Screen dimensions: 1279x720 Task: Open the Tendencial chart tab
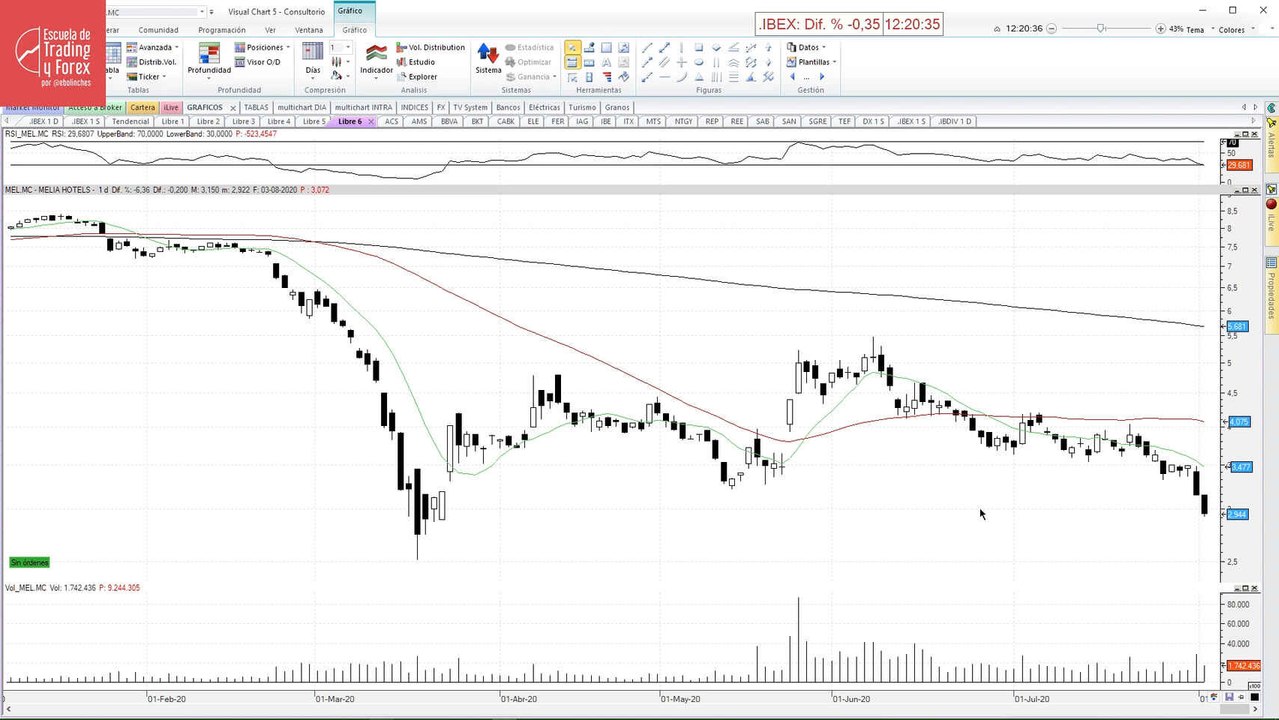coord(130,121)
